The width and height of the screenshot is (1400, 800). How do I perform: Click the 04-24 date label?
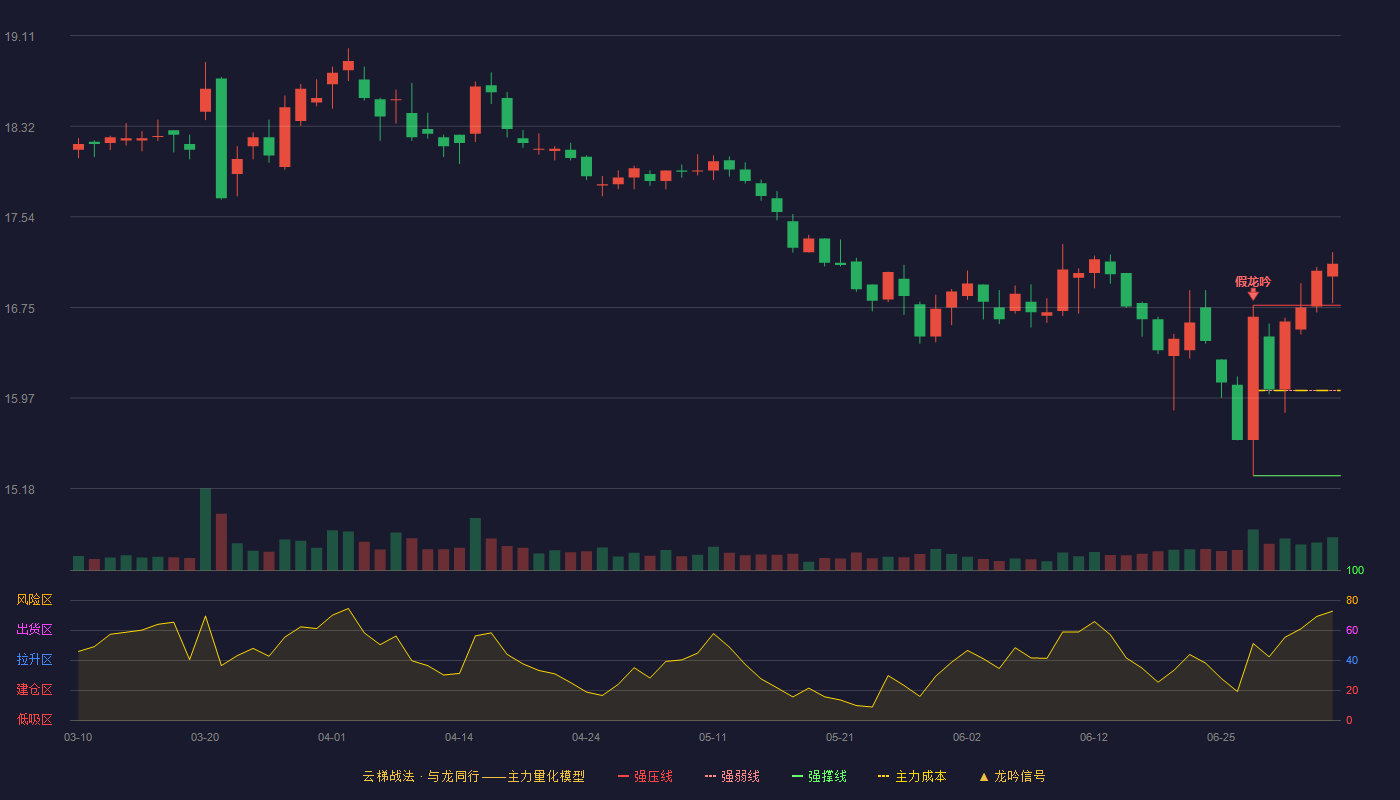point(586,737)
